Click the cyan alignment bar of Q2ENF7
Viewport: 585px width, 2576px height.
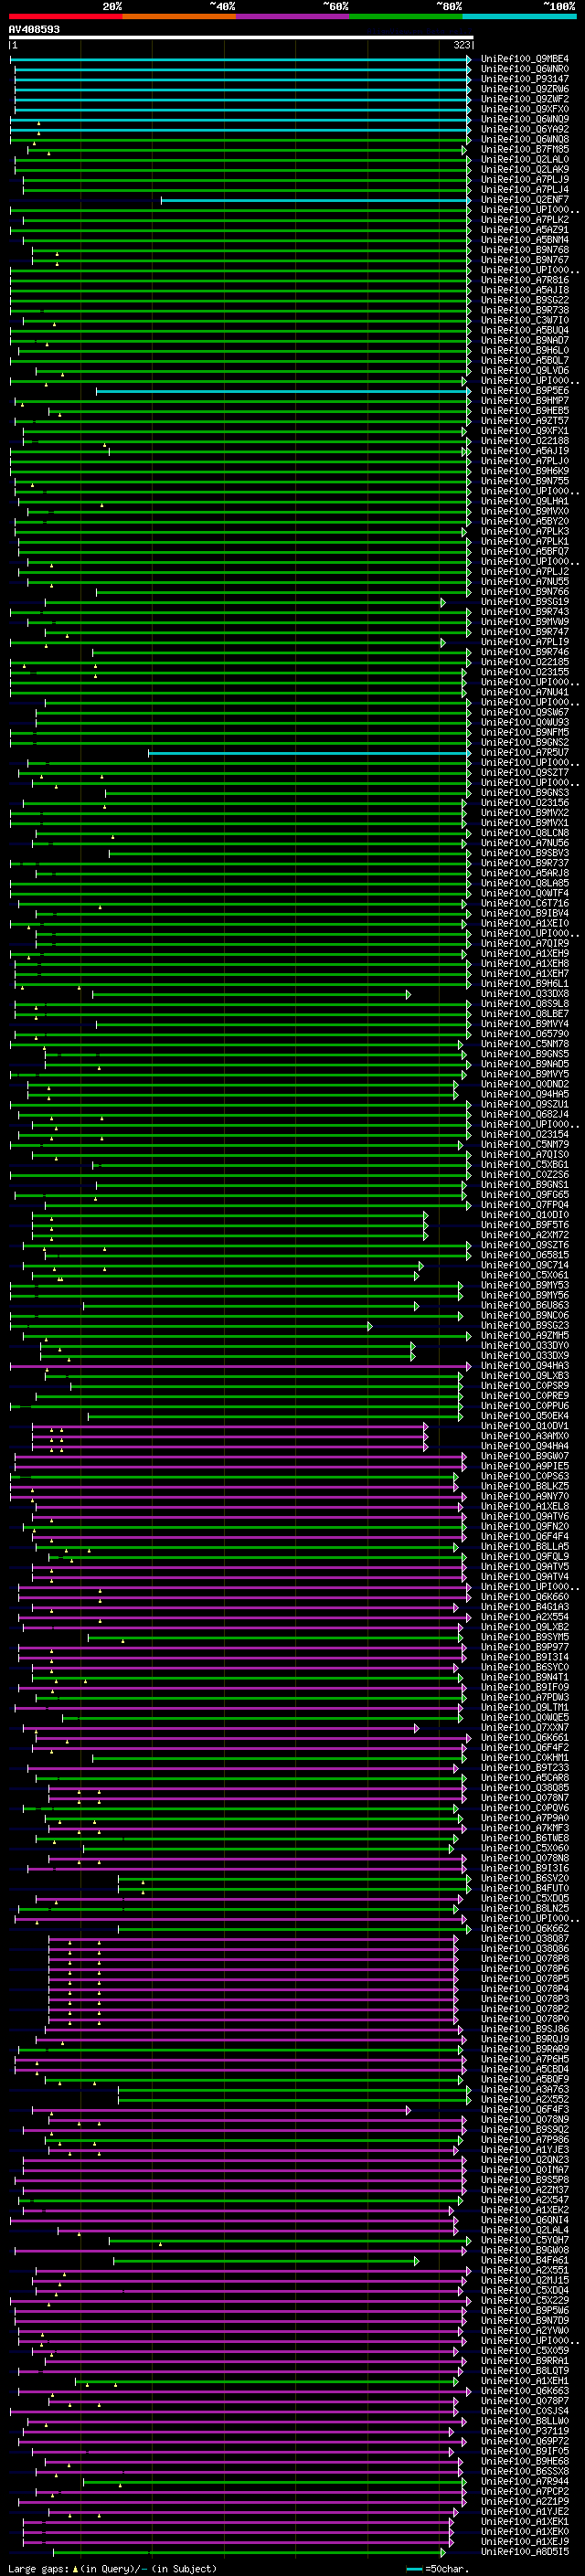pyautogui.click(x=316, y=200)
